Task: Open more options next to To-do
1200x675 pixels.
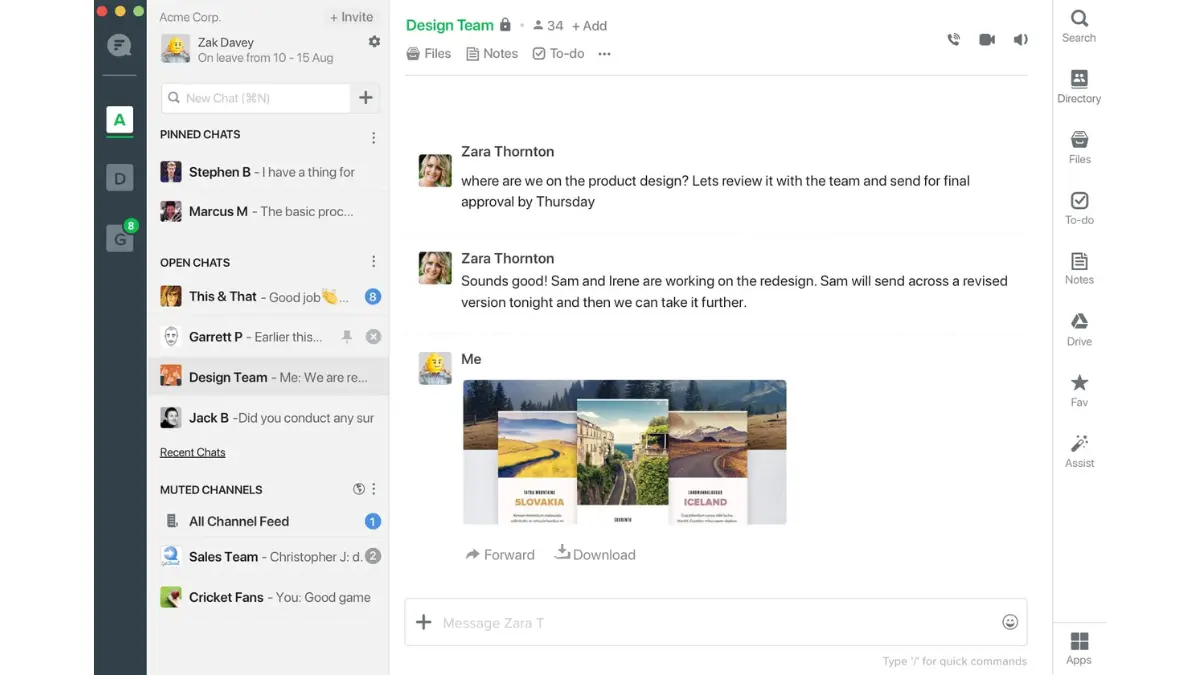Action: tap(604, 54)
